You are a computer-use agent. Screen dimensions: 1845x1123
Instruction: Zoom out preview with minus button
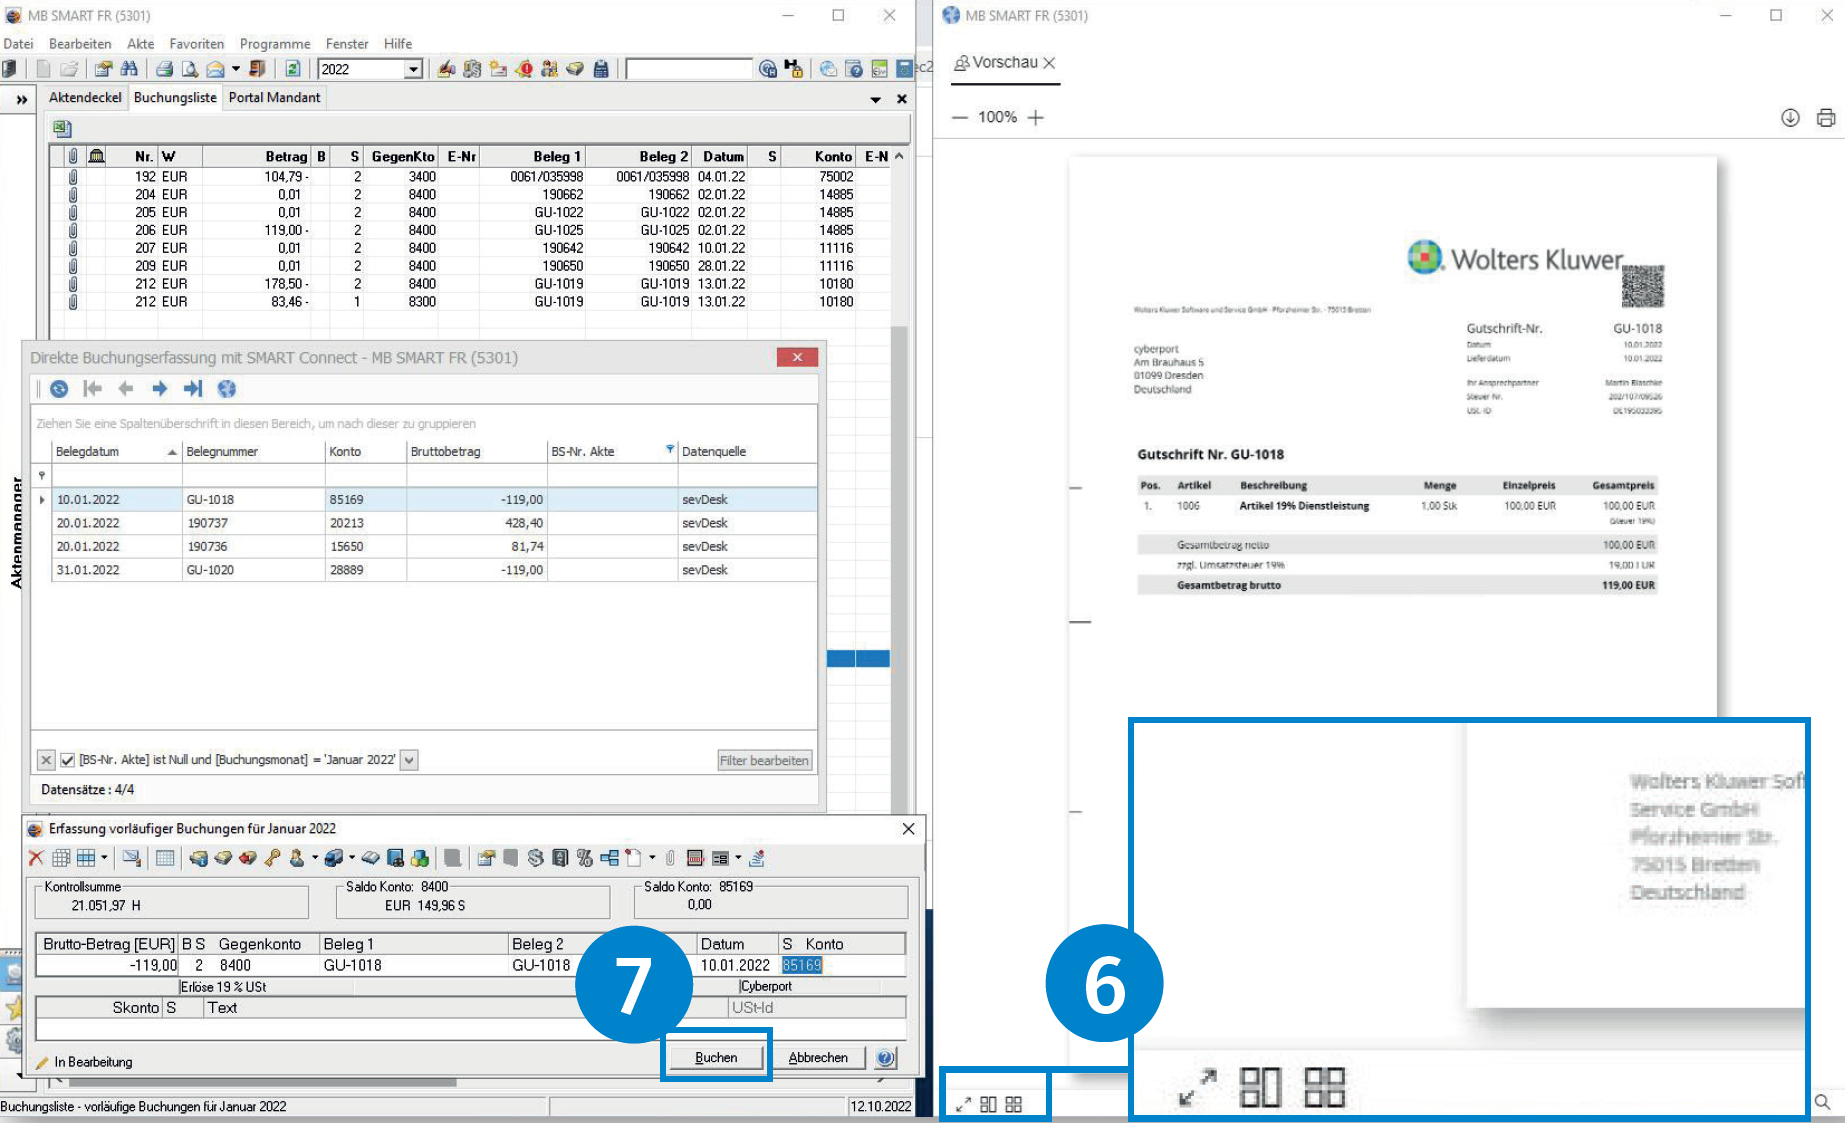click(x=960, y=117)
